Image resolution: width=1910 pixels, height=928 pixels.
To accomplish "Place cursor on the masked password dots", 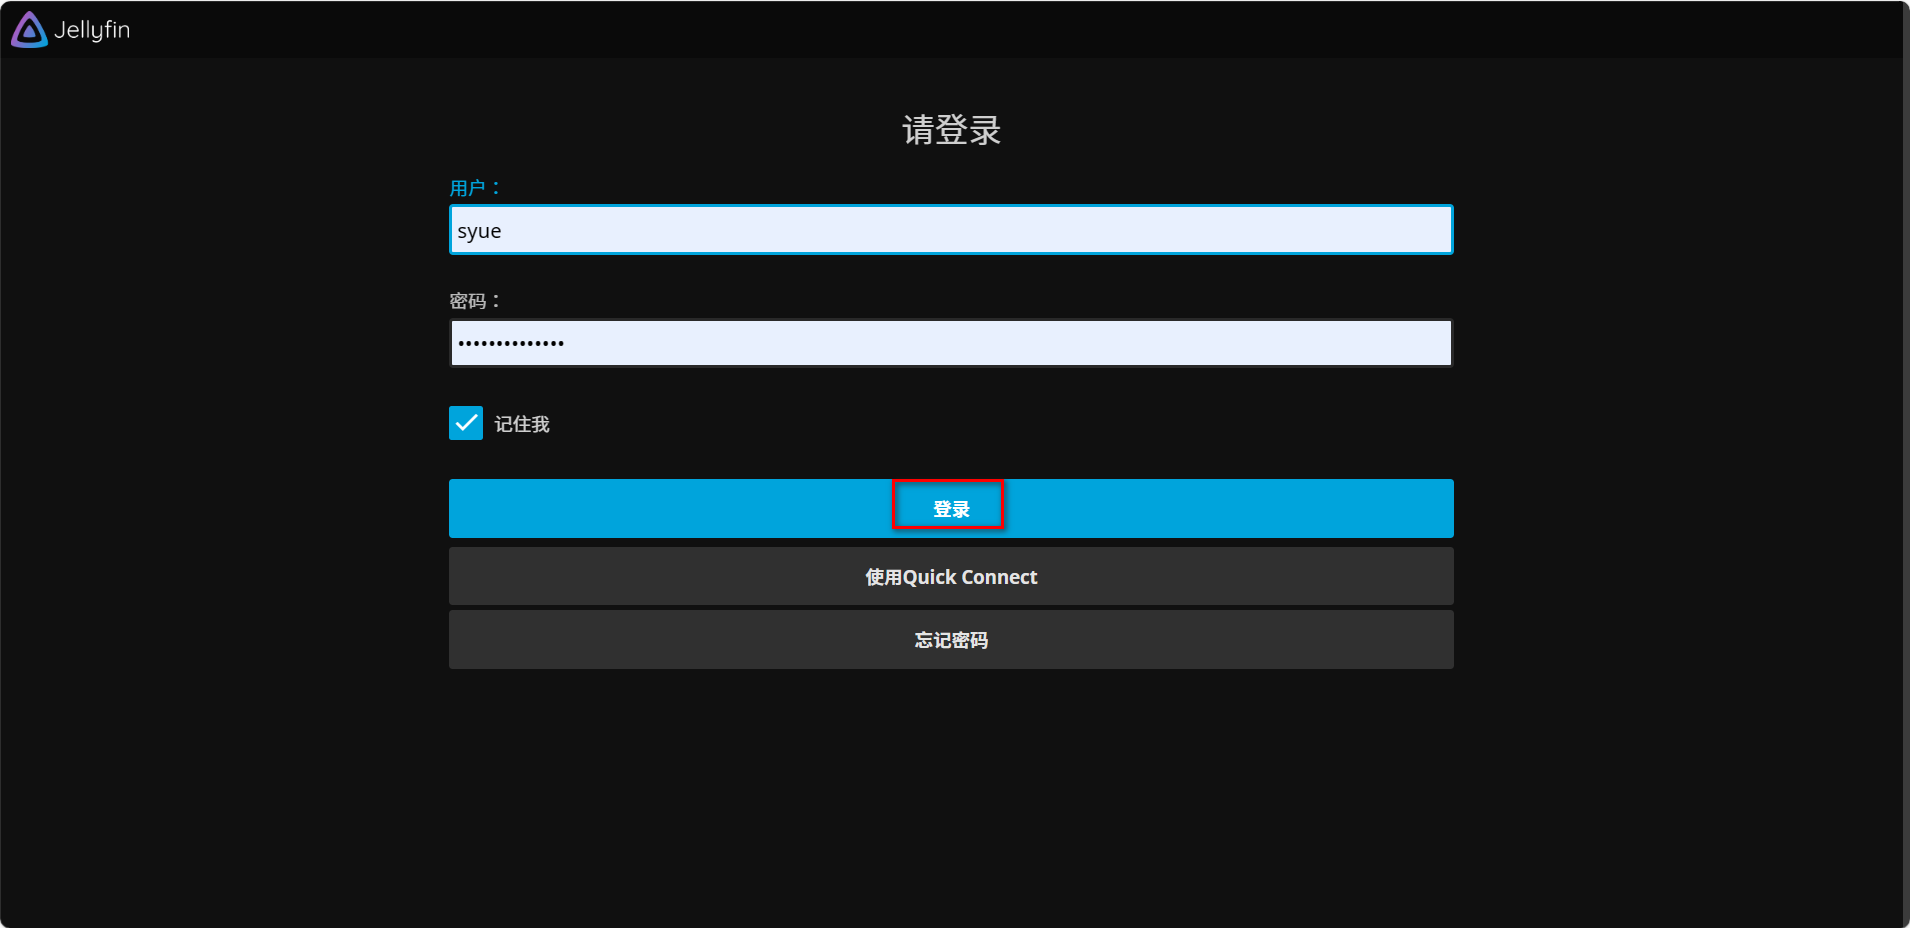I will pyautogui.click(x=511, y=343).
